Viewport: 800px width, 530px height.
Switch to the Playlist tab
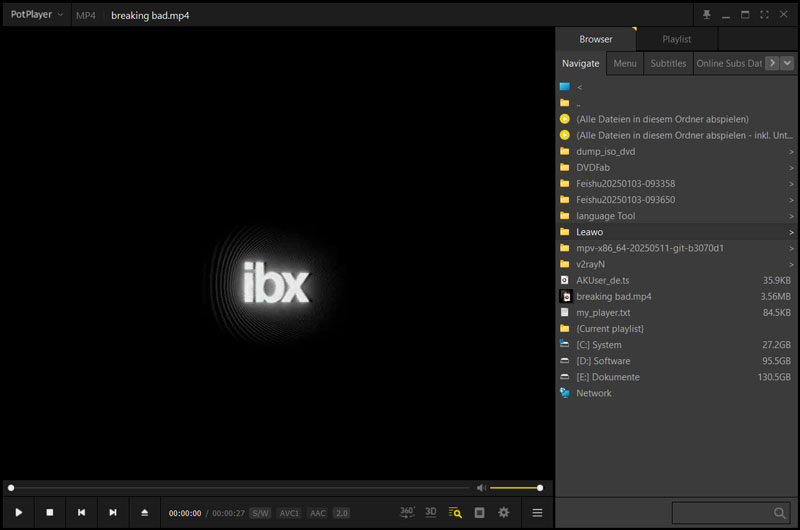(677, 39)
